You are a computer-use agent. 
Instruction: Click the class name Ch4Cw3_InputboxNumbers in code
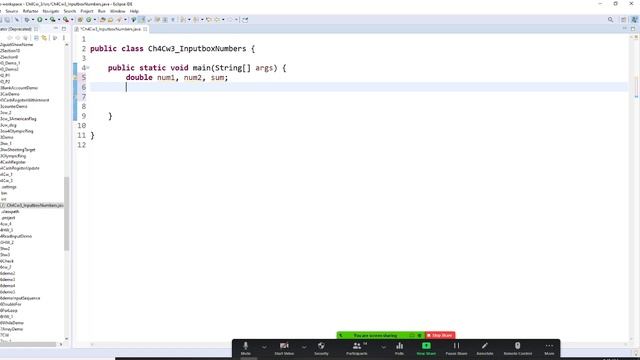197,49
